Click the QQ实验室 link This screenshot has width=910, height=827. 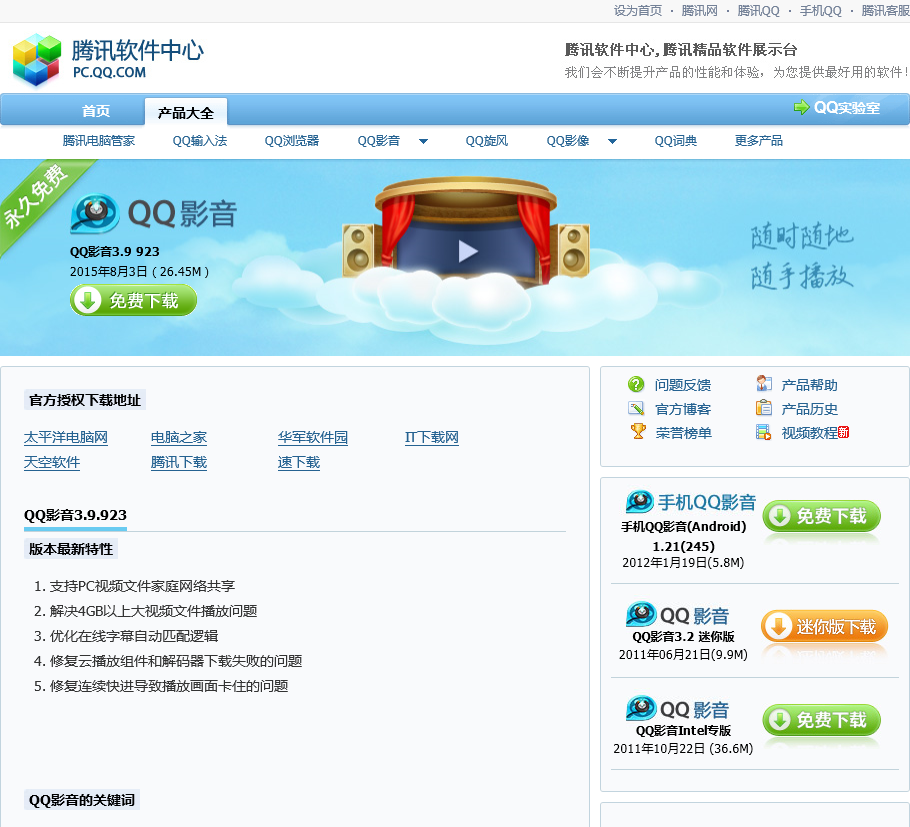[847, 107]
